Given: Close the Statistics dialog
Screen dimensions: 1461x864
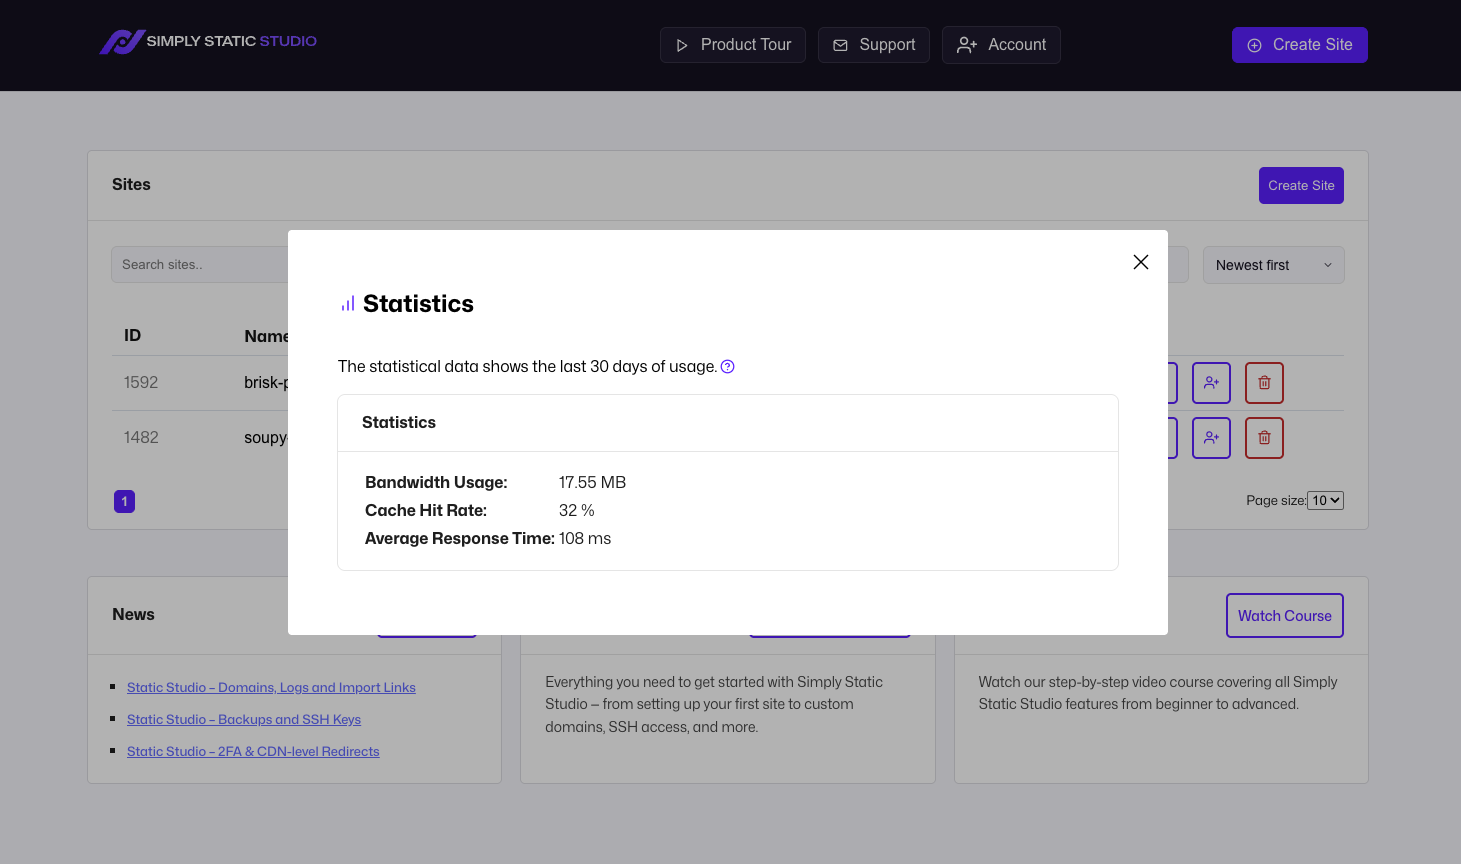Looking at the screenshot, I should [1140, 262].
